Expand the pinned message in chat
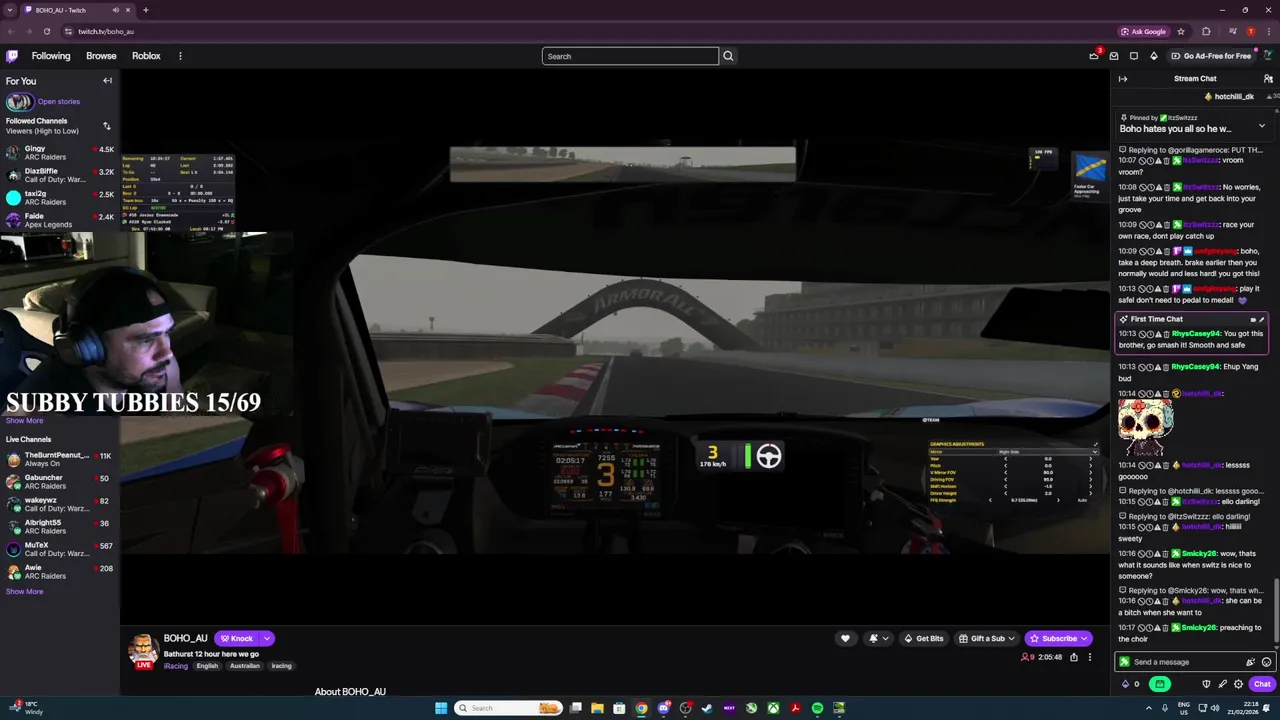This screenshot has height=720, width=1280. tap(1261, 126)
